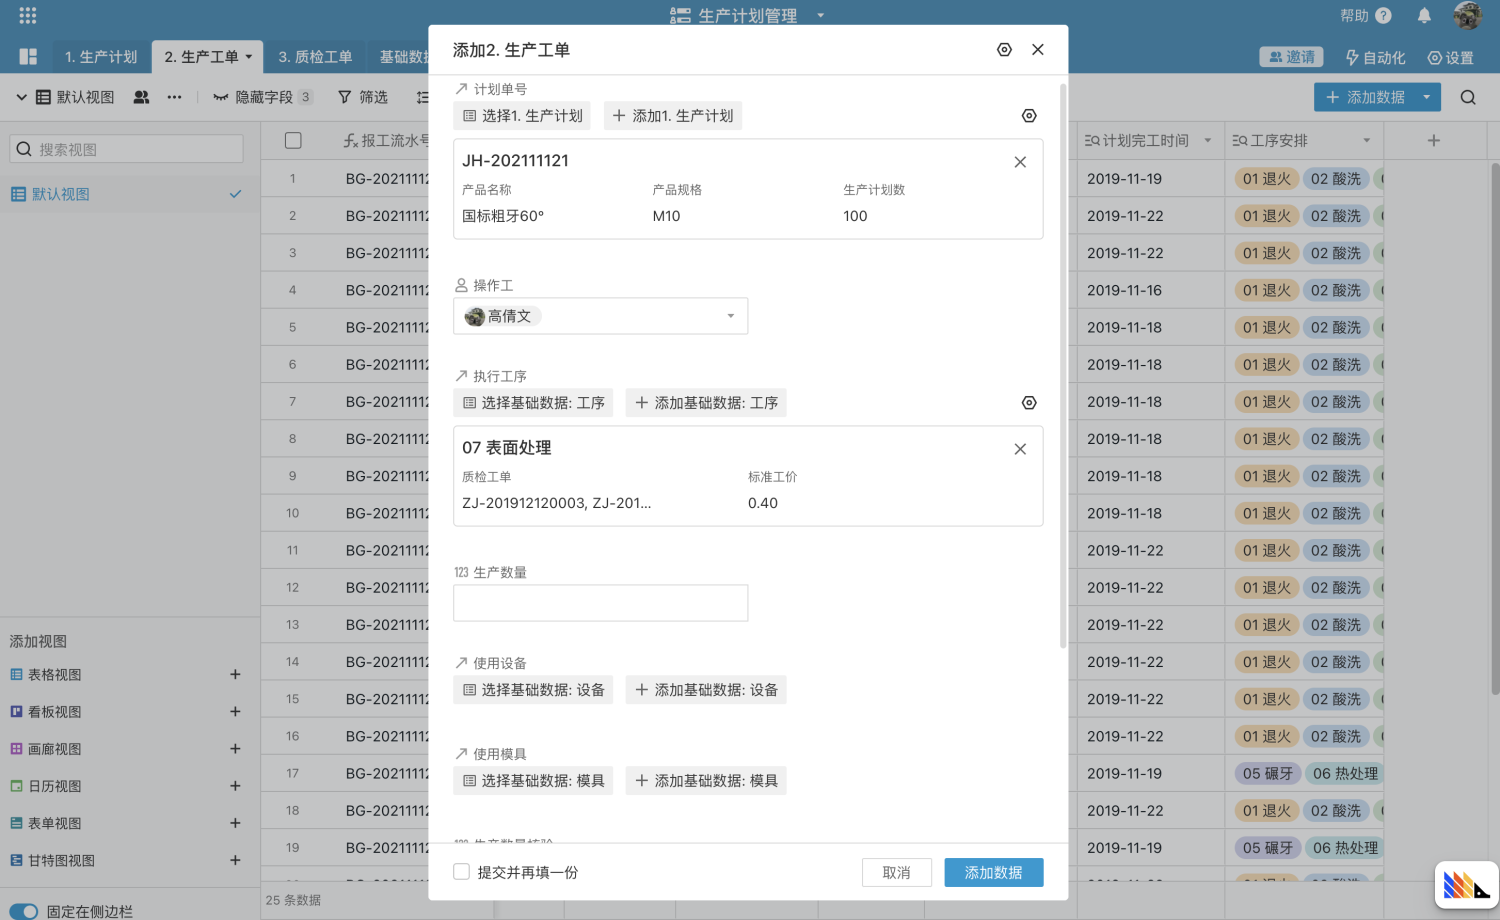Add a new 甘特图视图 with plus
The width and height of the screenshot is (1500, 920).
(235, 860)
